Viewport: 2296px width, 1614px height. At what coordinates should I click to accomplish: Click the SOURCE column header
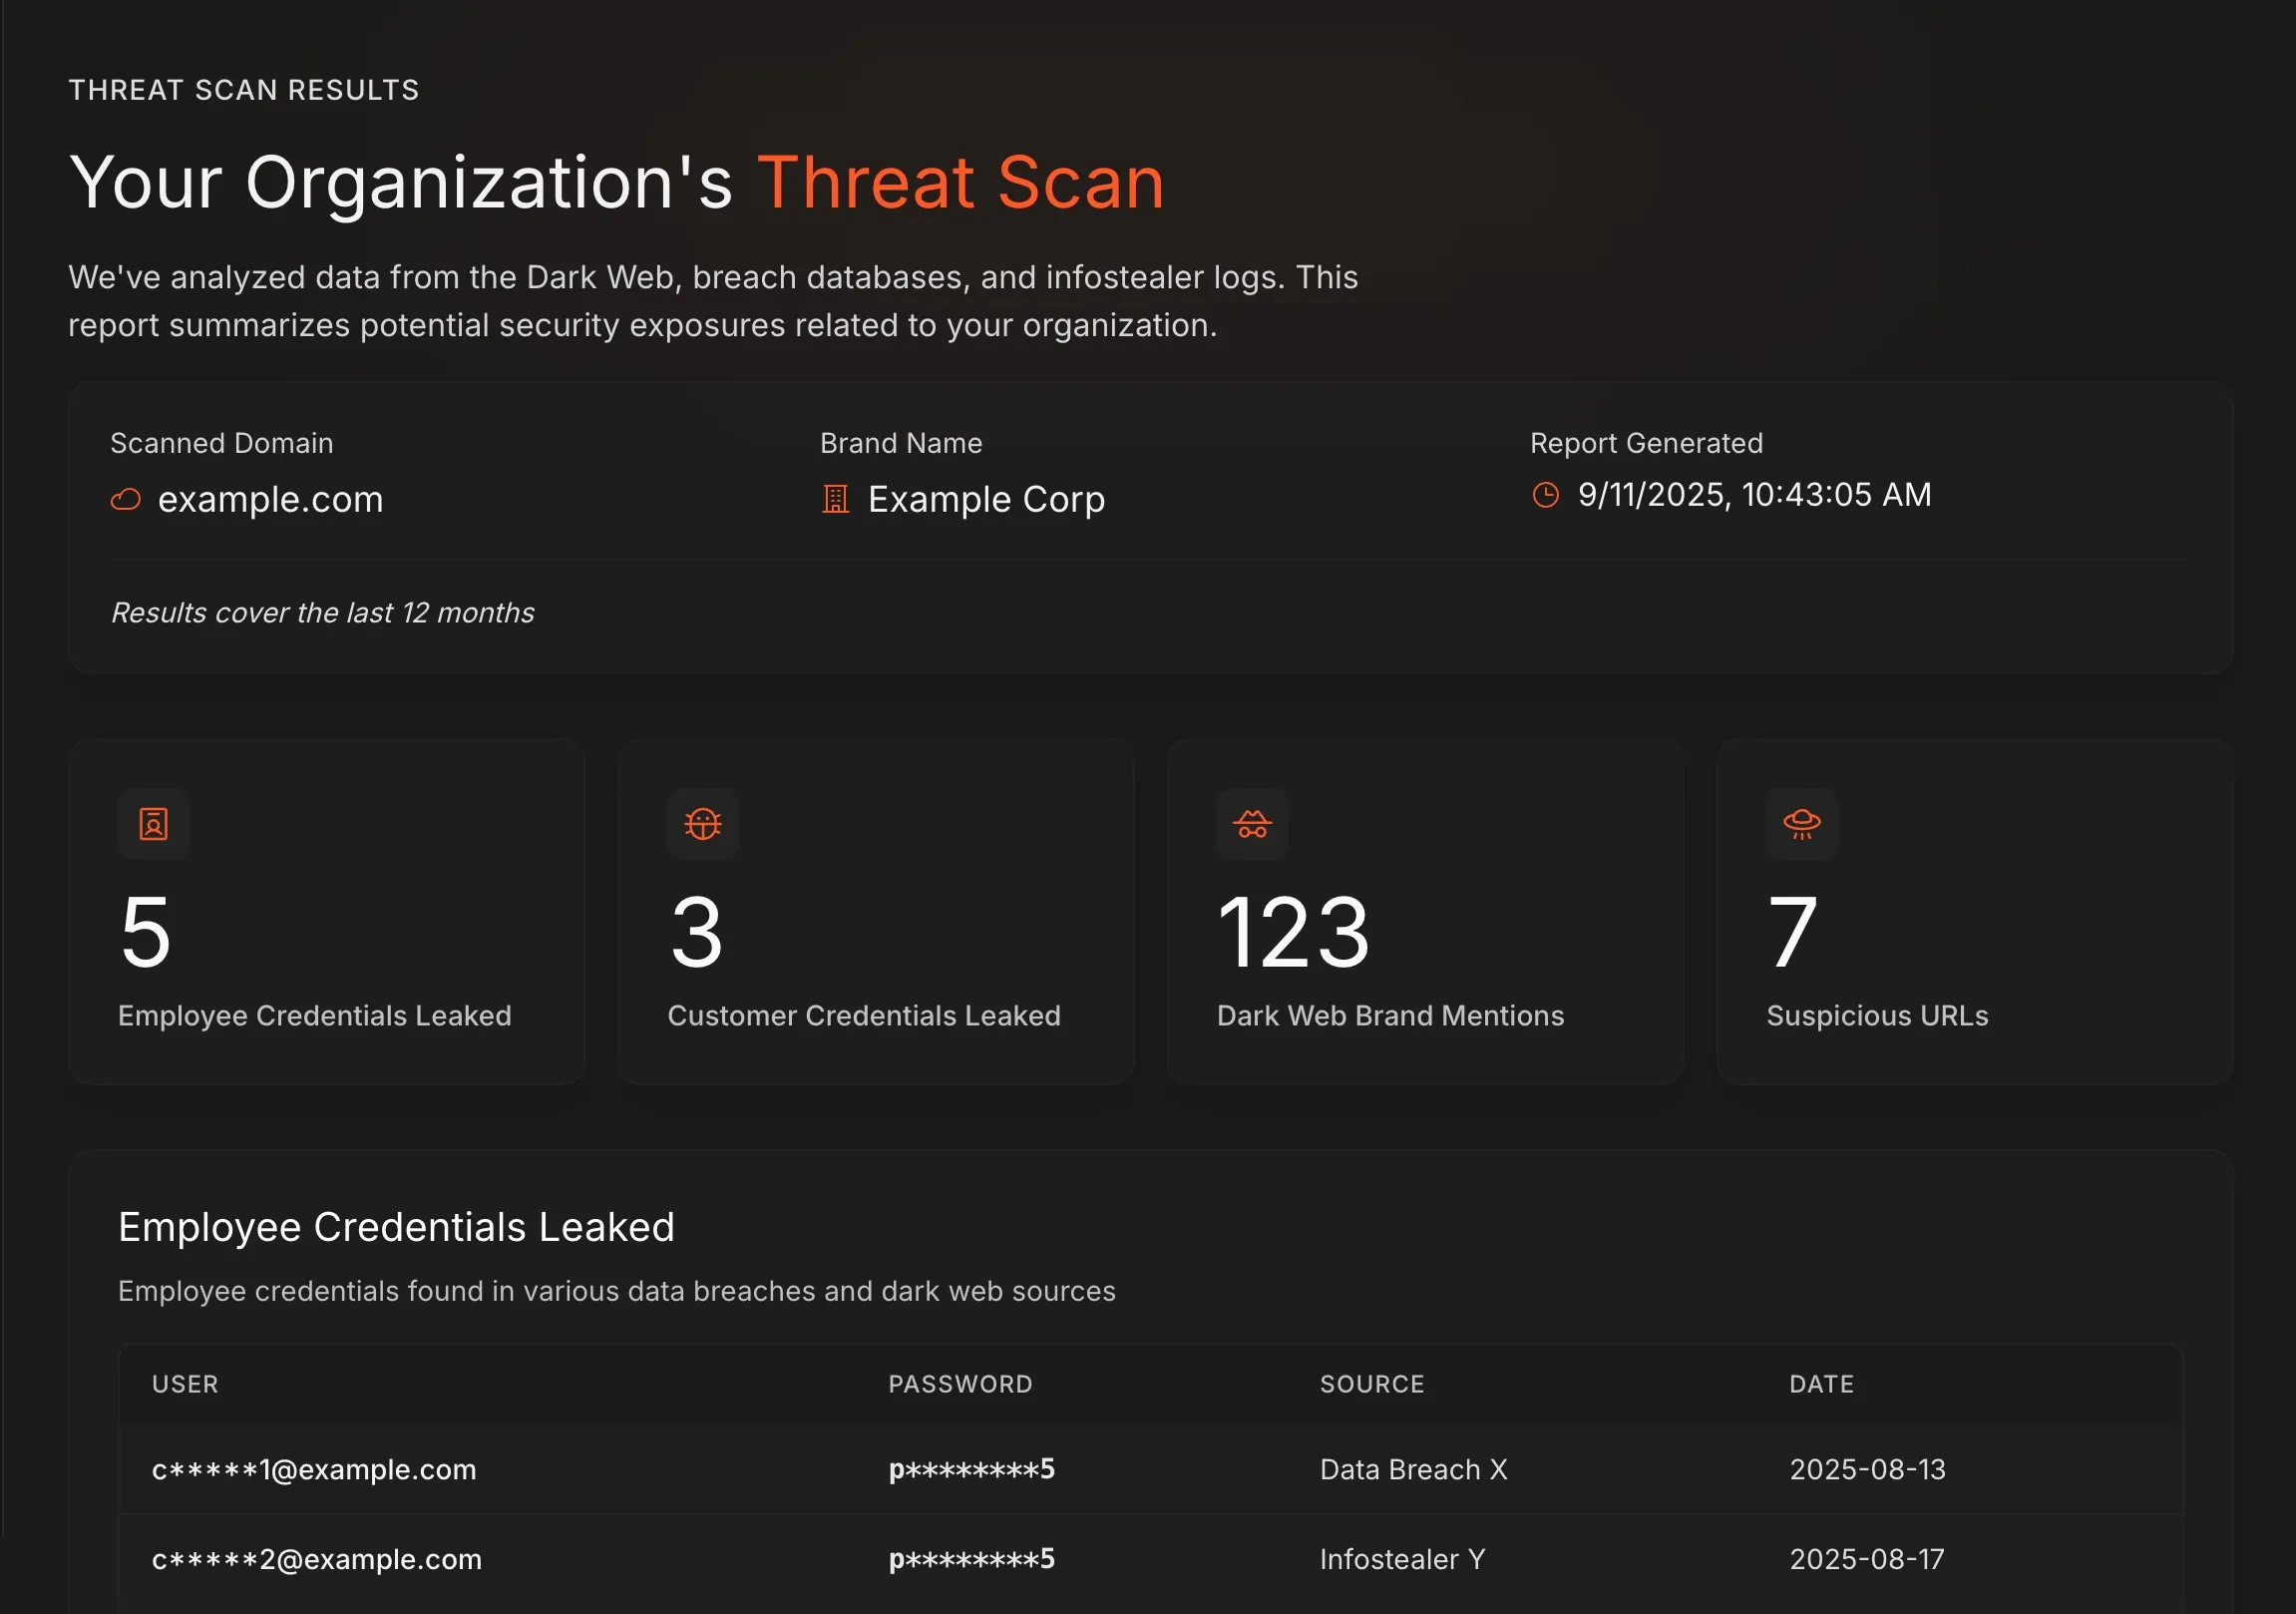coord(1371,1384)
